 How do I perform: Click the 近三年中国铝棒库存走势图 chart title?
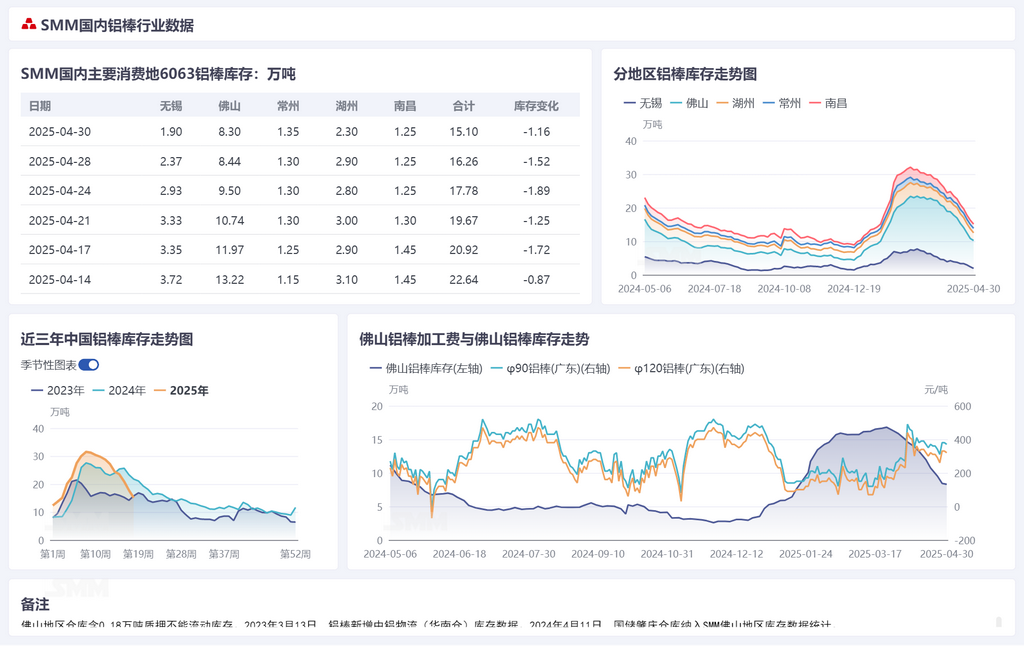point(107,339)
